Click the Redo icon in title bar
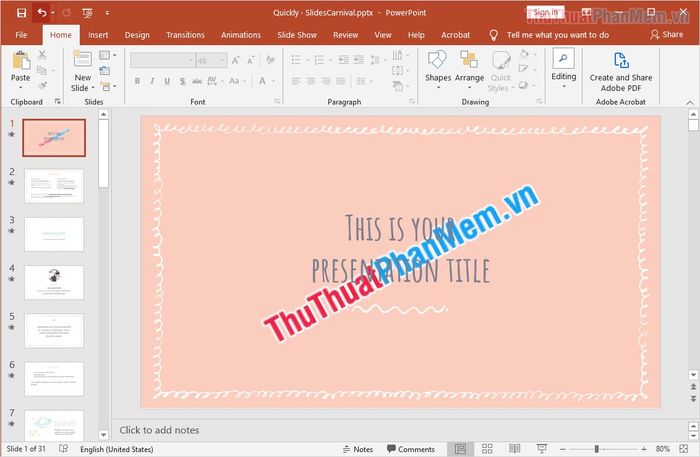Viewport: 700px width, 457px height. pos(67,13)
